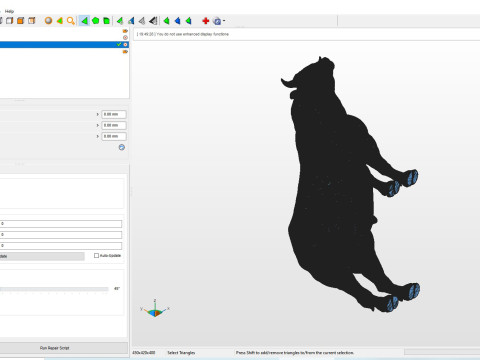Image resolution: width=480 pixels, height=360 pixels.
Task: Expand the arrow beside the first 0.00 mm field
Action: tap(98, 114)
